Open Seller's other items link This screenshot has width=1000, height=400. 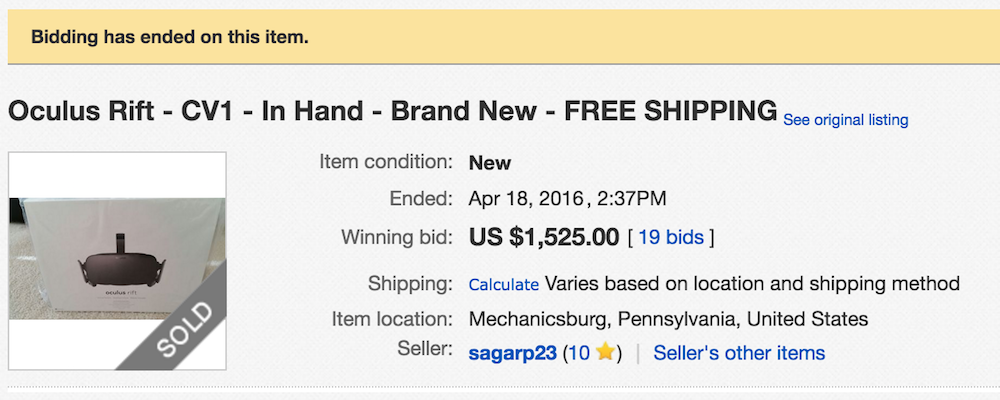(739, 353)
